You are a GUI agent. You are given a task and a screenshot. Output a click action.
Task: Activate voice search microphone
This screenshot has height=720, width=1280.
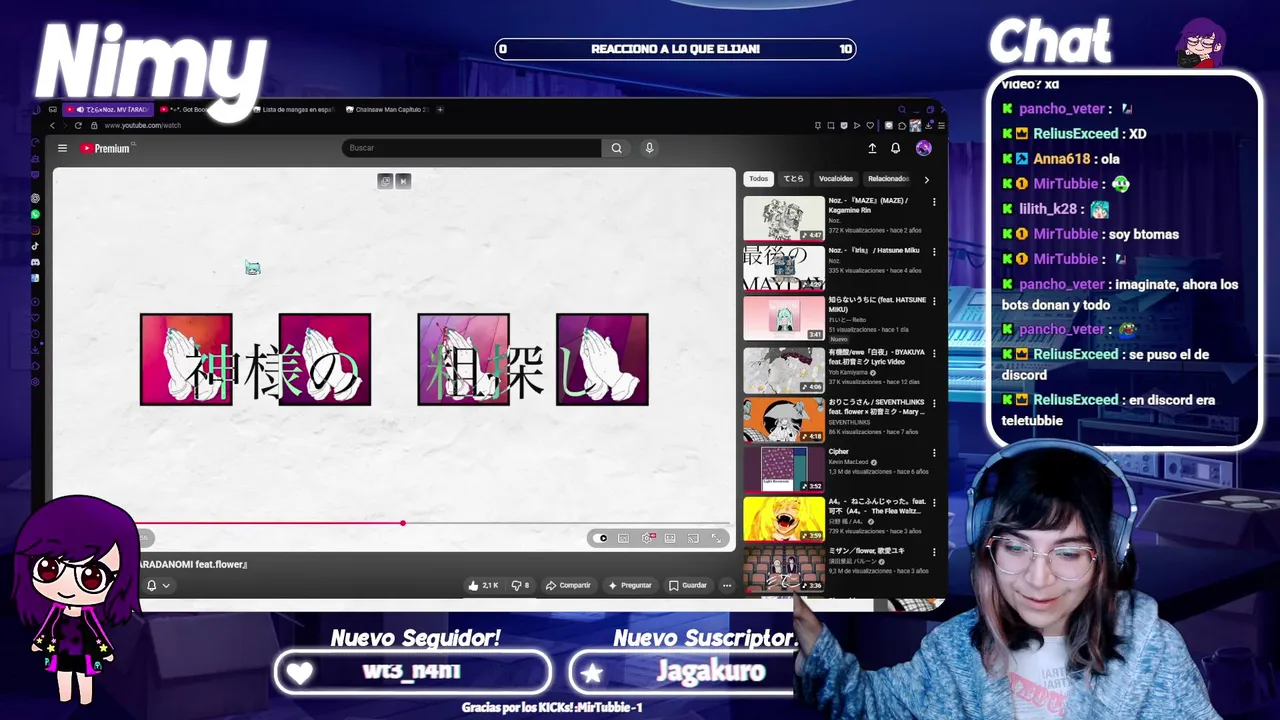649,148
